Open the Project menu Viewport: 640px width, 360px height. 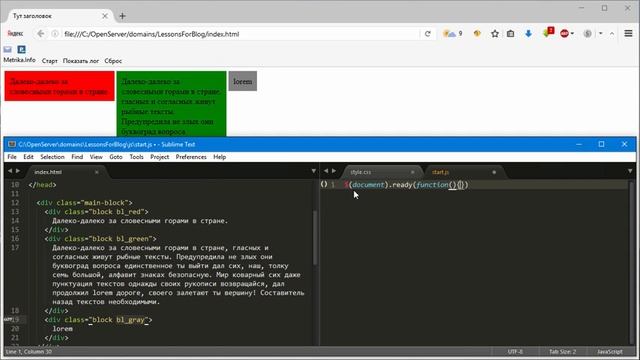(x=160, y=157)
